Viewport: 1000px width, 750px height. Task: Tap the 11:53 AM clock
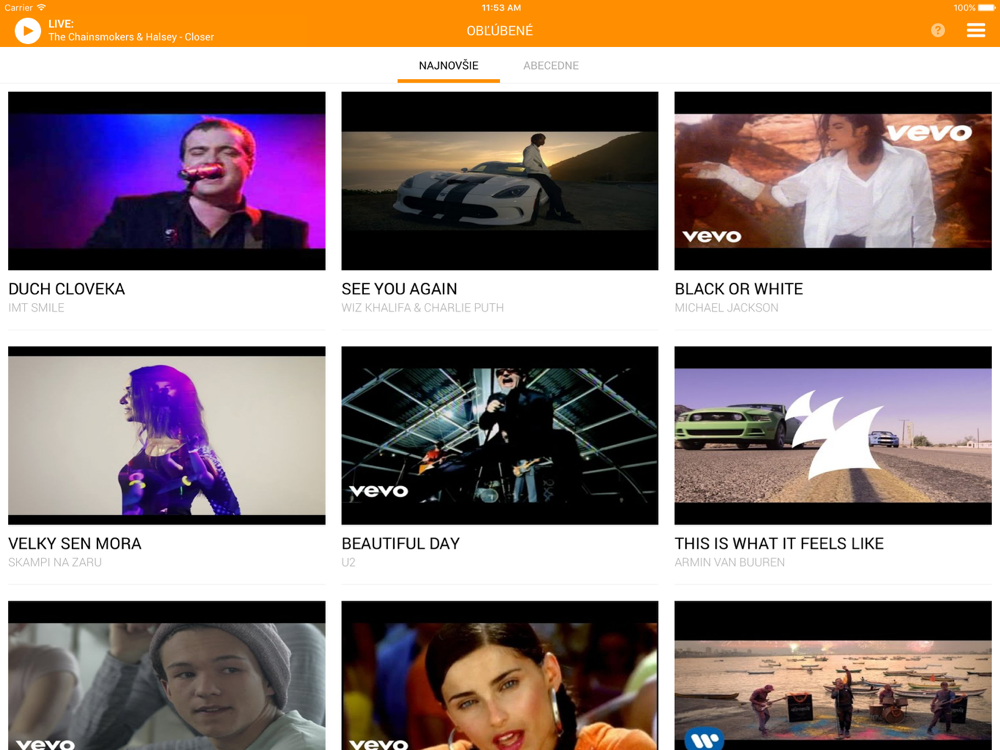[501, 8]
